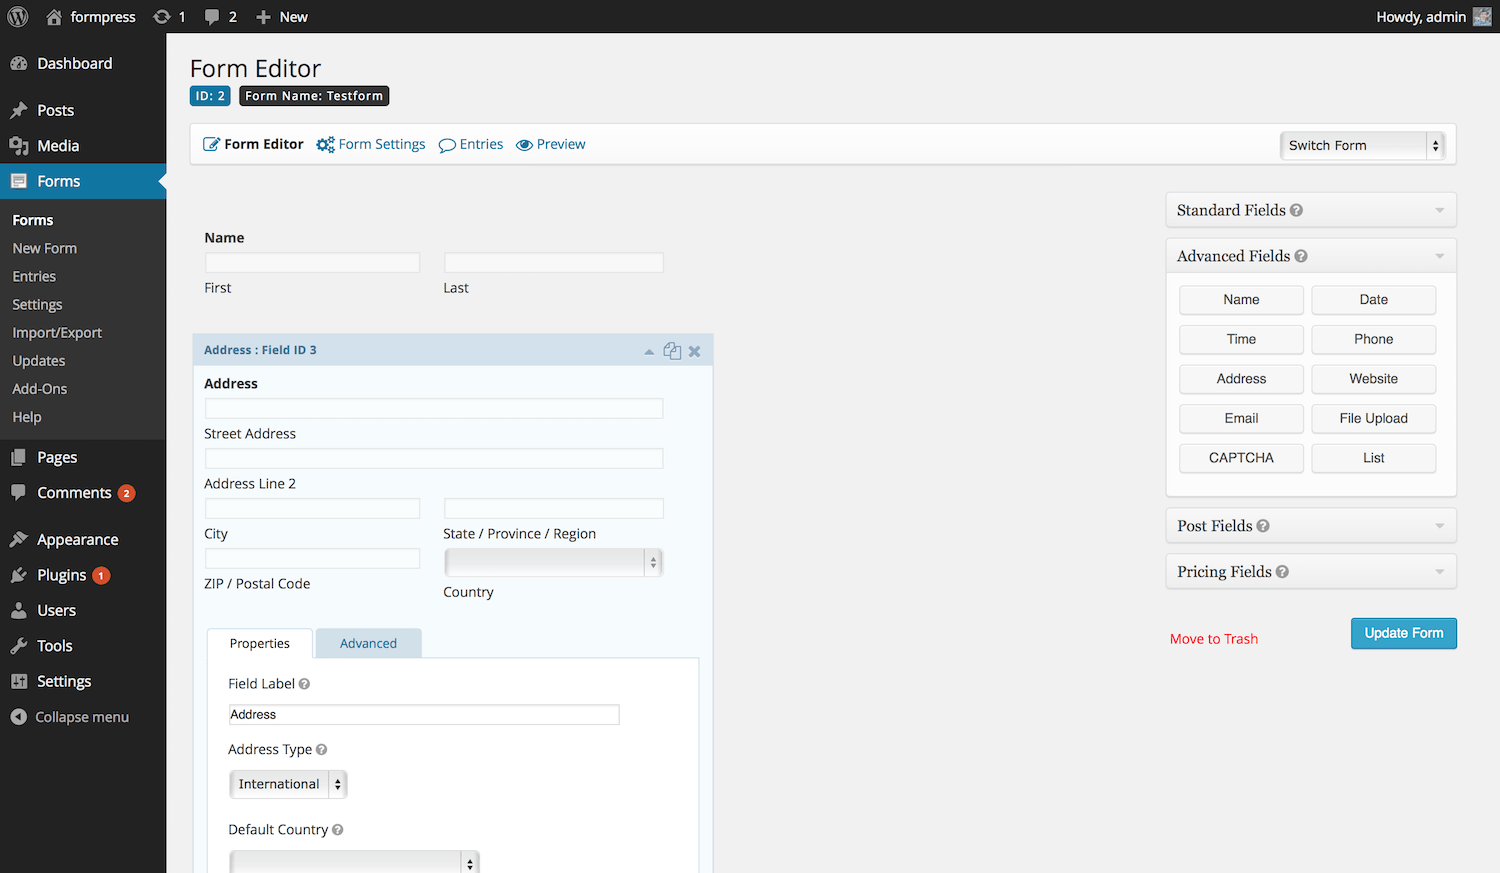
Task: Delete the Address field with X icon
Action: tap(694, 351)
